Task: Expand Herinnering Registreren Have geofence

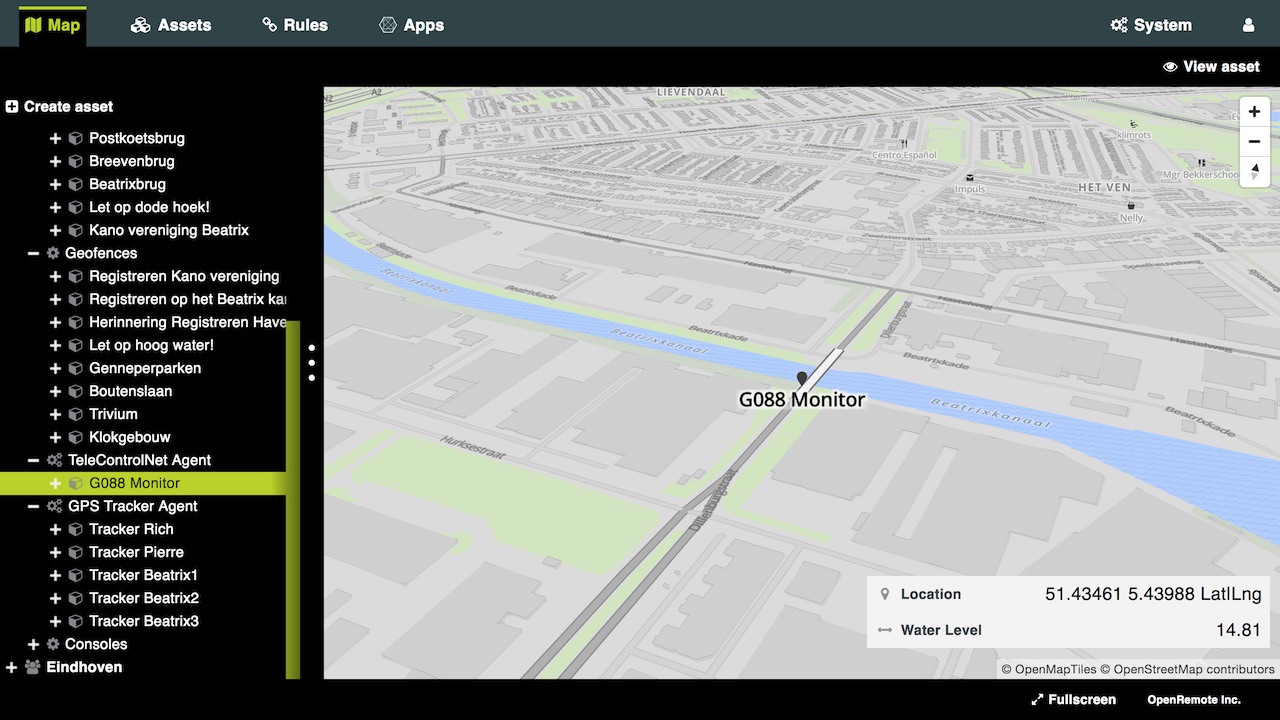Action: [x=56, y=322]
